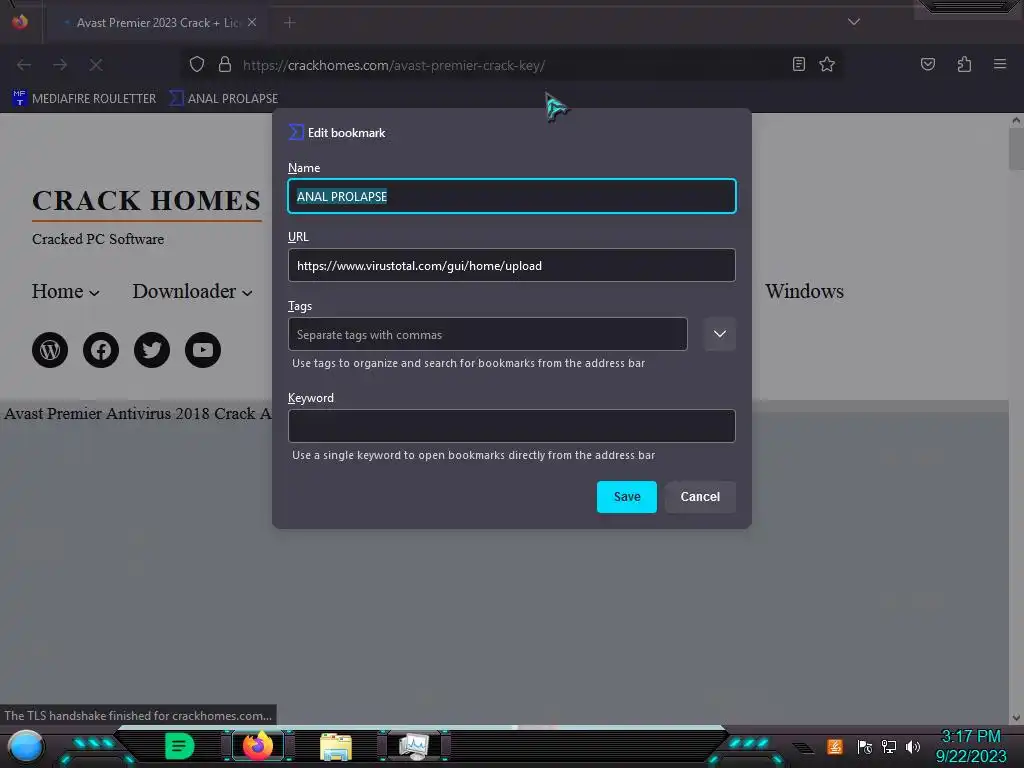Click the orange Java tray icon
The image size is (1024, 768).
point(835,746)
